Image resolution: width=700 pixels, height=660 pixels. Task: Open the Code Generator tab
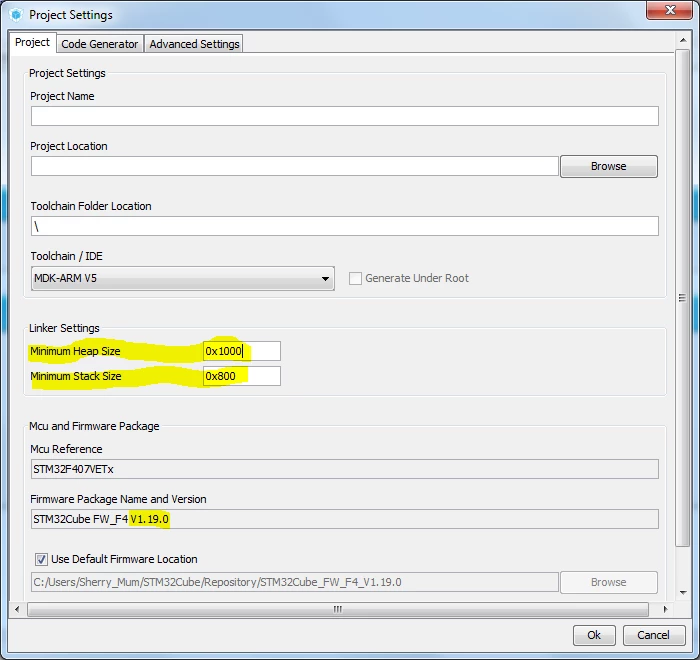pos(100,44)
